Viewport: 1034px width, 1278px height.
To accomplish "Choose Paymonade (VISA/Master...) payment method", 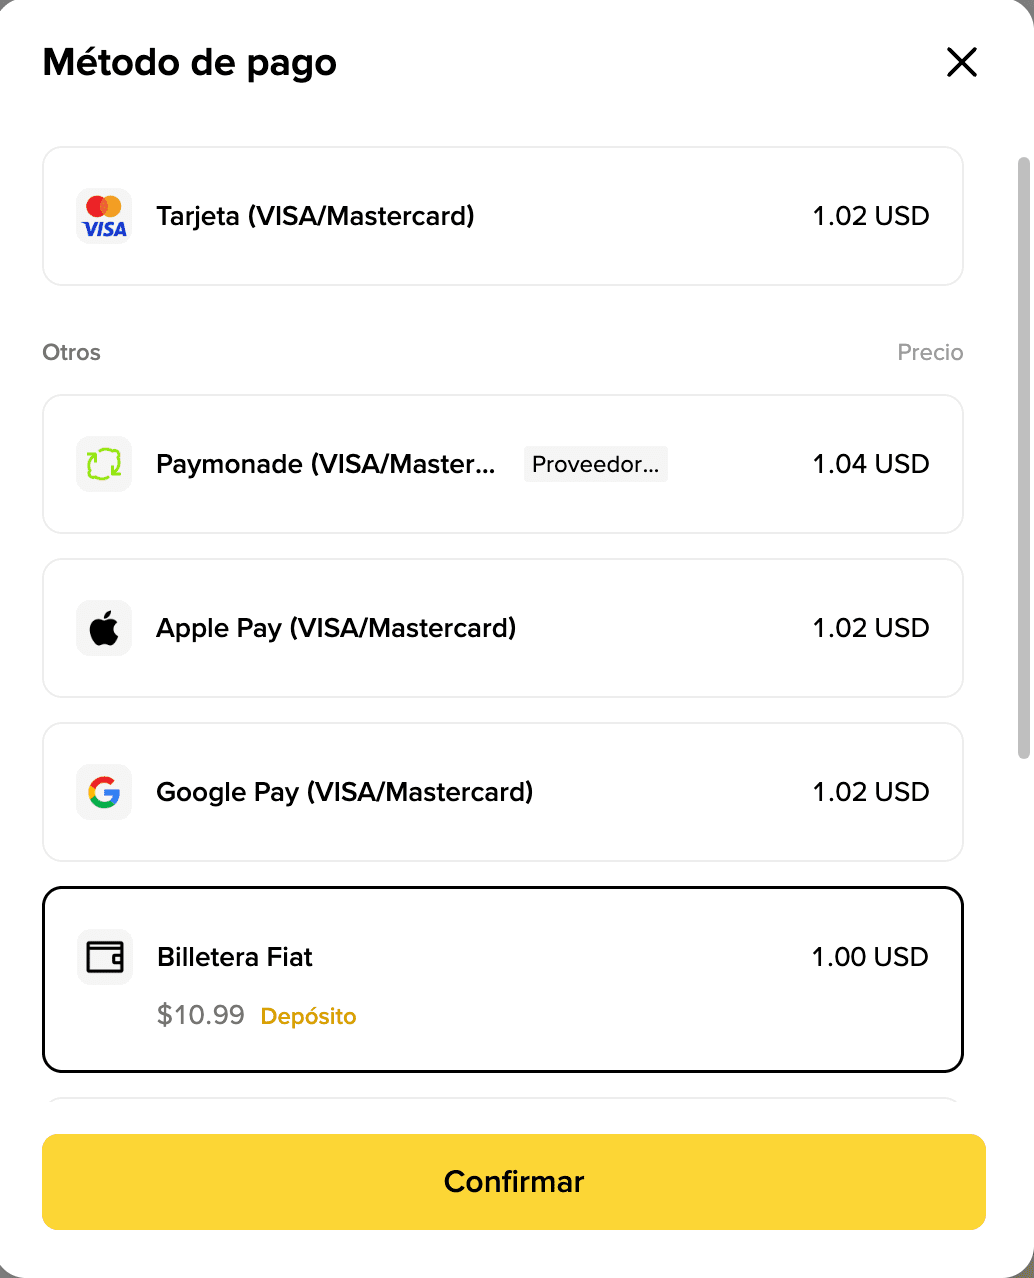I will point(325,464).
